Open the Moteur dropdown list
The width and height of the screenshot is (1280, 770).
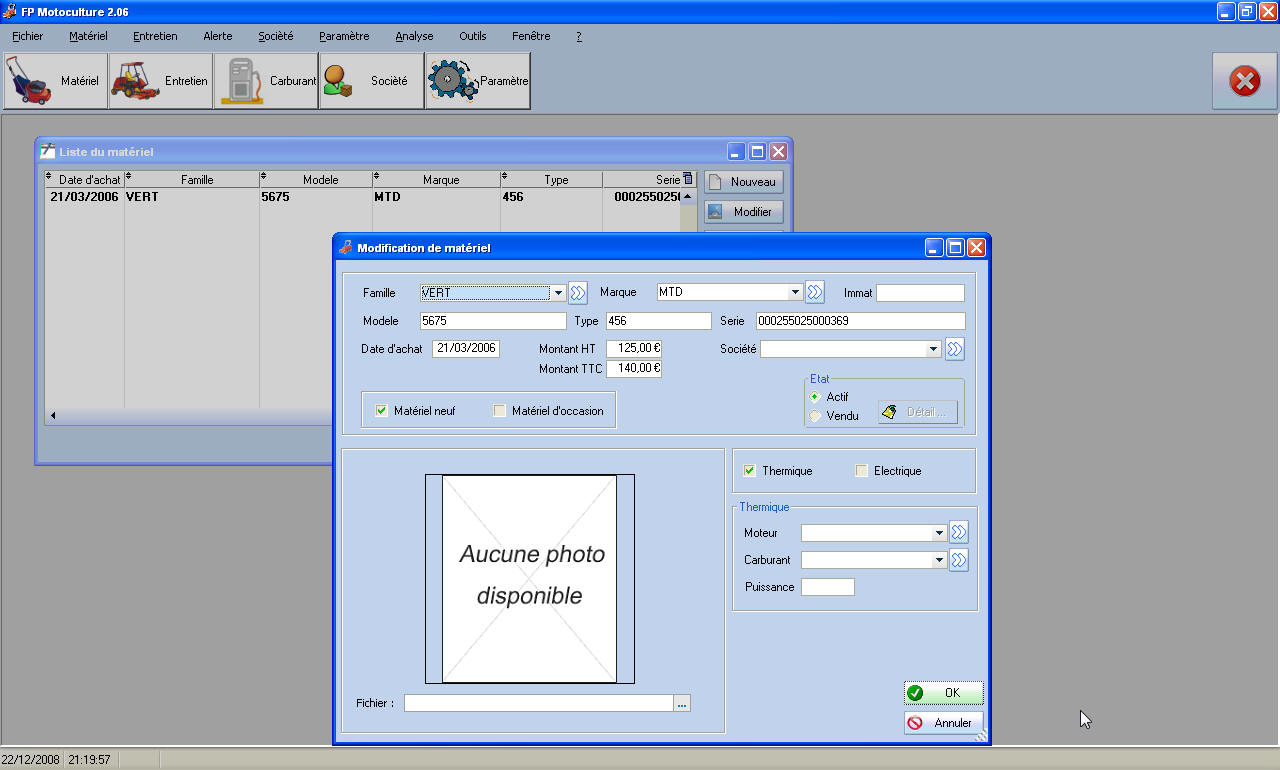[x=938, y=533]
